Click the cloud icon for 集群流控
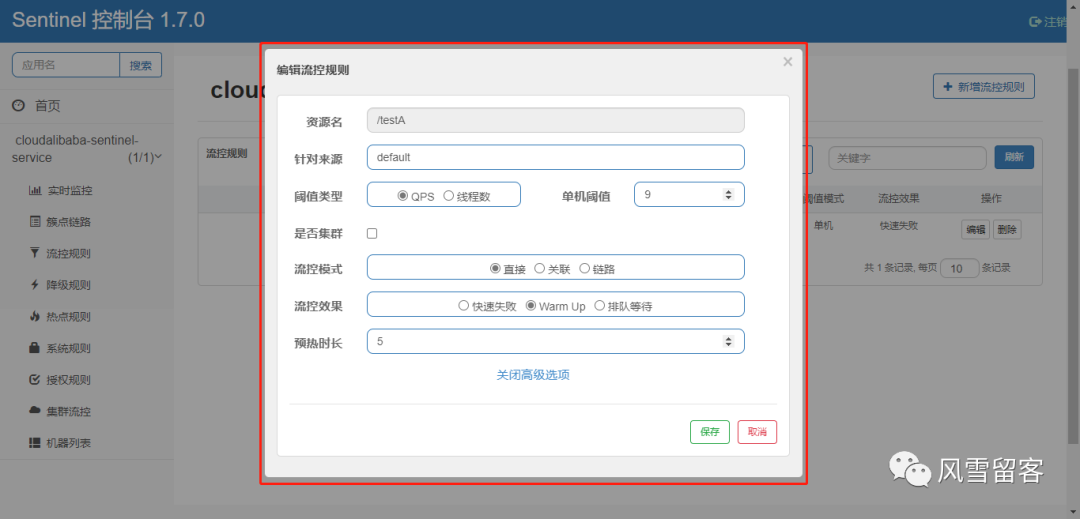The height and width of the screenshot is (519, 1080). (34, 411)
